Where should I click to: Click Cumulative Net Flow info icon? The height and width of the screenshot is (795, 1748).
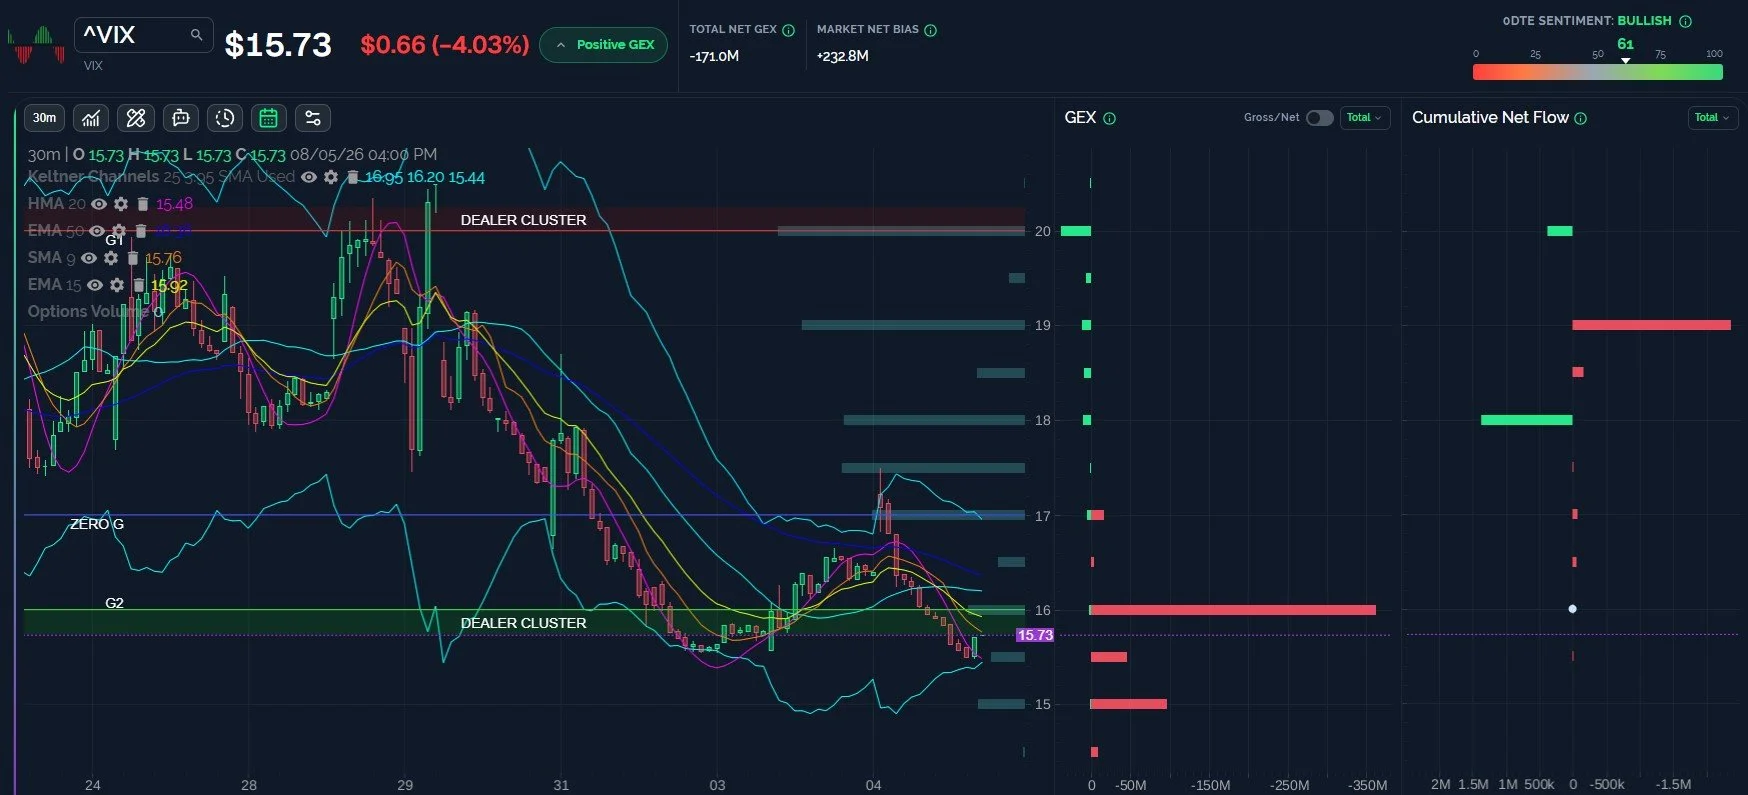pos(1581,118)
